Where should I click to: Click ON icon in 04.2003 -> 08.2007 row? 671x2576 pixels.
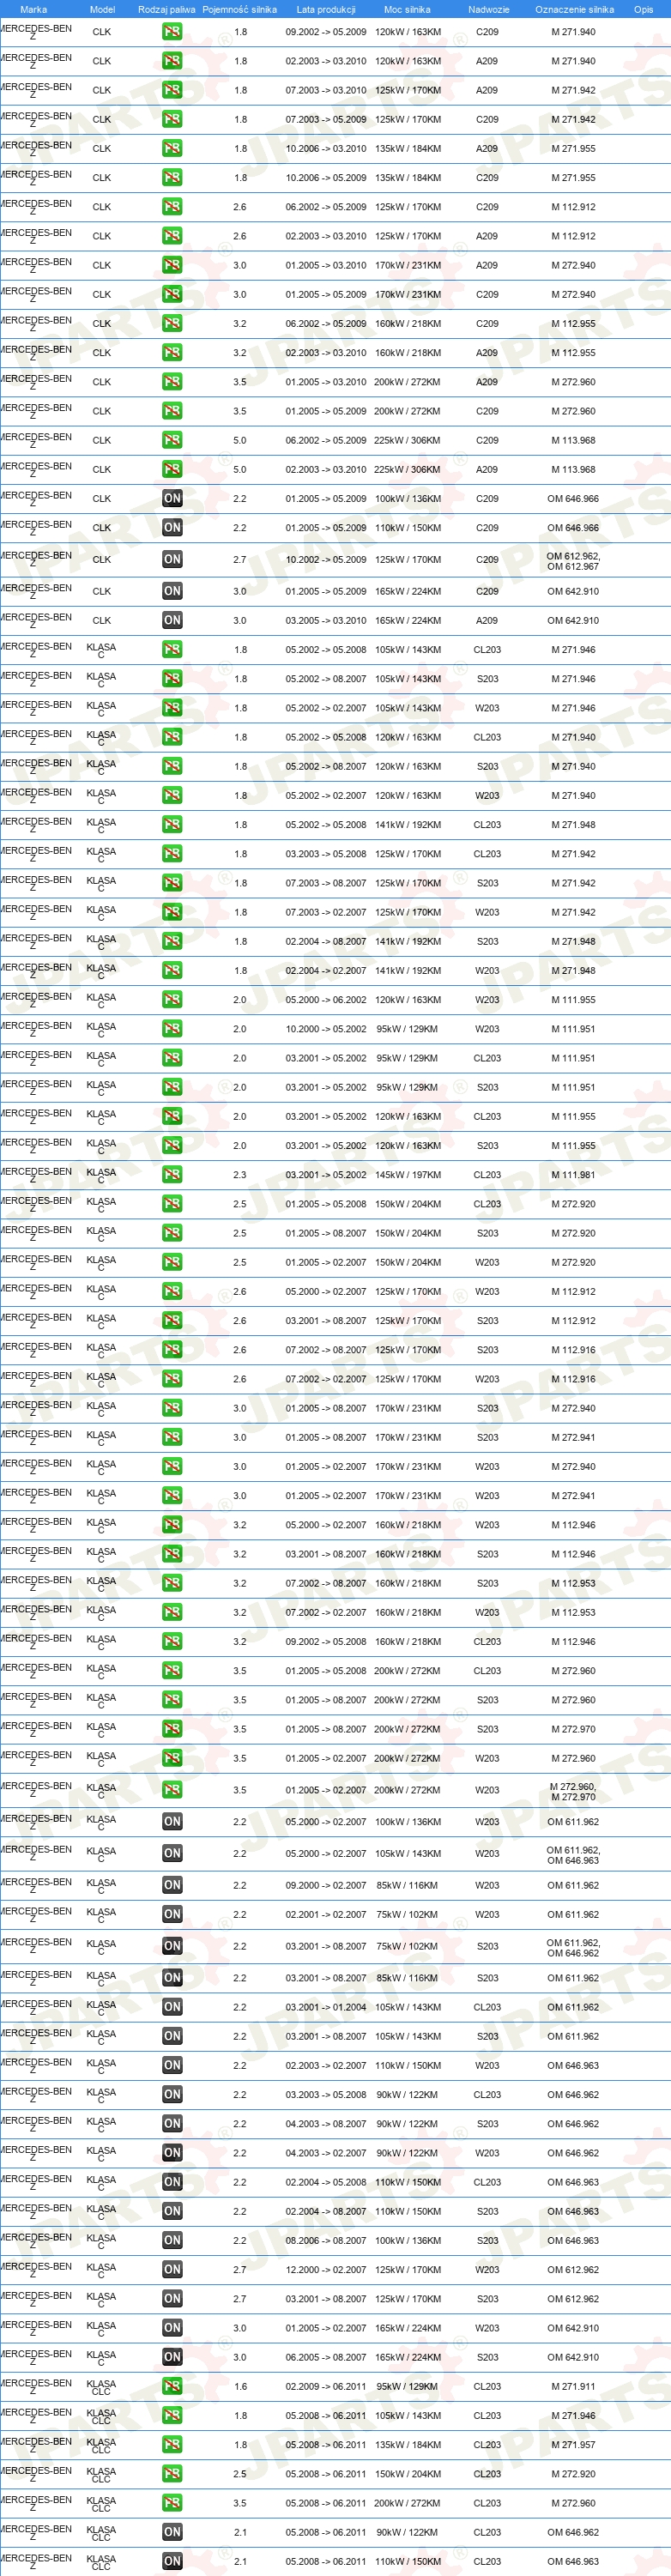(x=172, y=2124)
